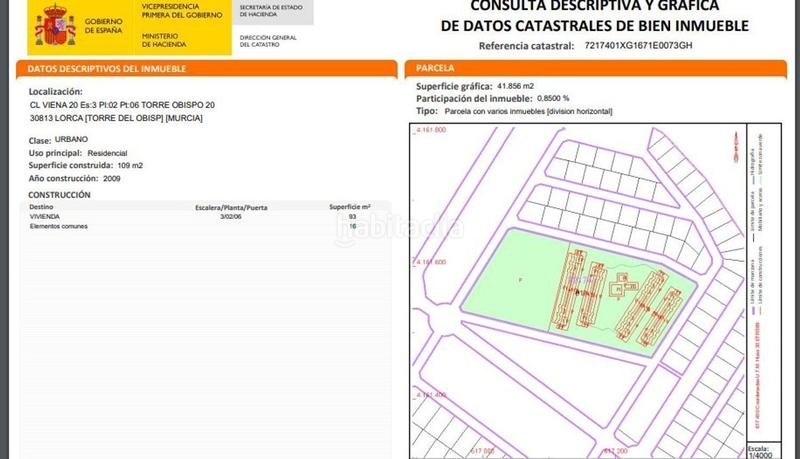Select 'Parcela con varios inmuebles [division horizontal]' text
Screen dimensions: 800x459
[x=529, y=111]
